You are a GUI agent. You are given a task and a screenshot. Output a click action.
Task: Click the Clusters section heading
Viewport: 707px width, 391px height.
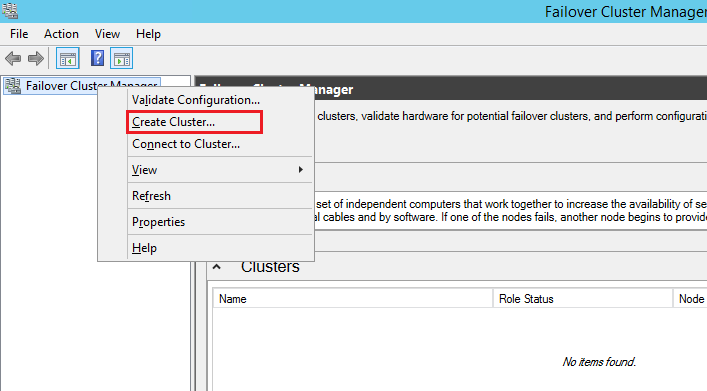click(x=270, y=267)
